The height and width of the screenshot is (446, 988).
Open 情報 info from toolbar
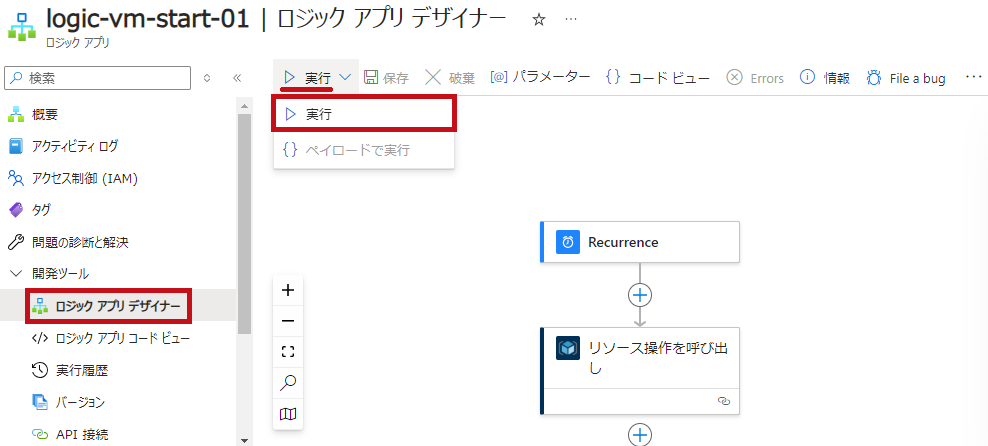pyautogui.click(x=825, y=78)
